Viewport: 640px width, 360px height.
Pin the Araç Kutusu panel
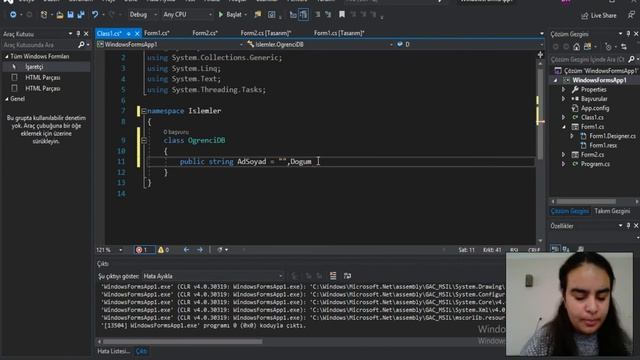[78, 34]
